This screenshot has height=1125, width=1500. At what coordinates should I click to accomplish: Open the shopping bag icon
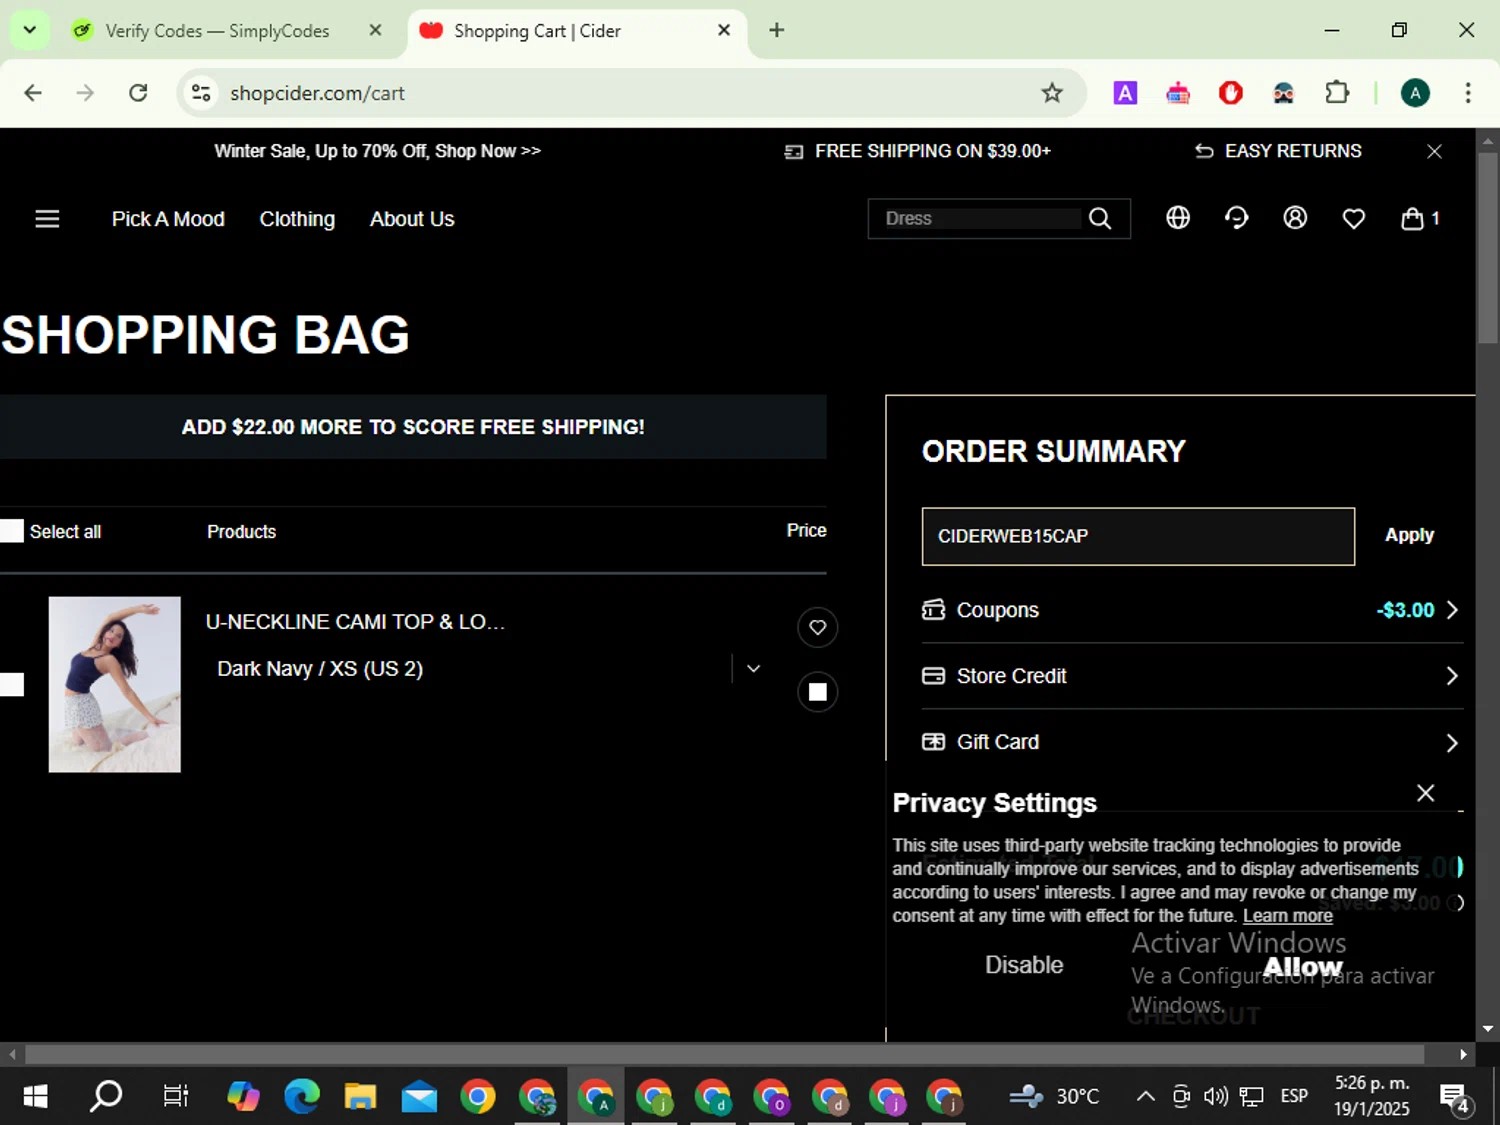click(x=1412, y=218)
